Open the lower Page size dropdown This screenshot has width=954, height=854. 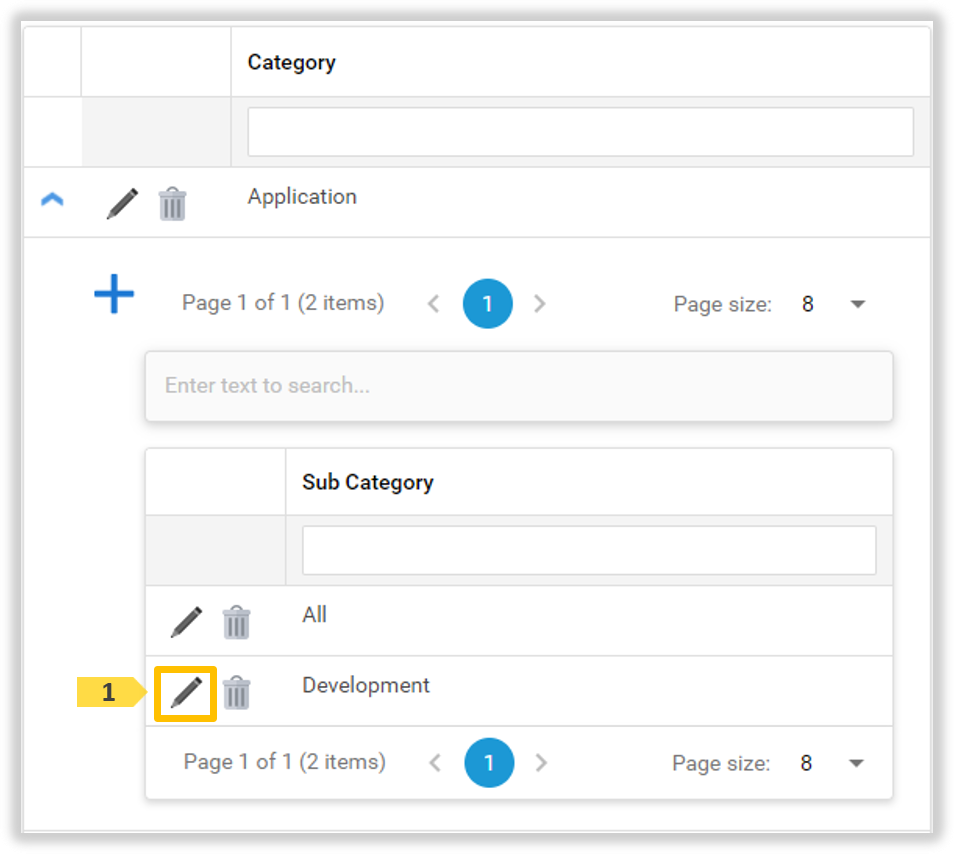(856, 763)
